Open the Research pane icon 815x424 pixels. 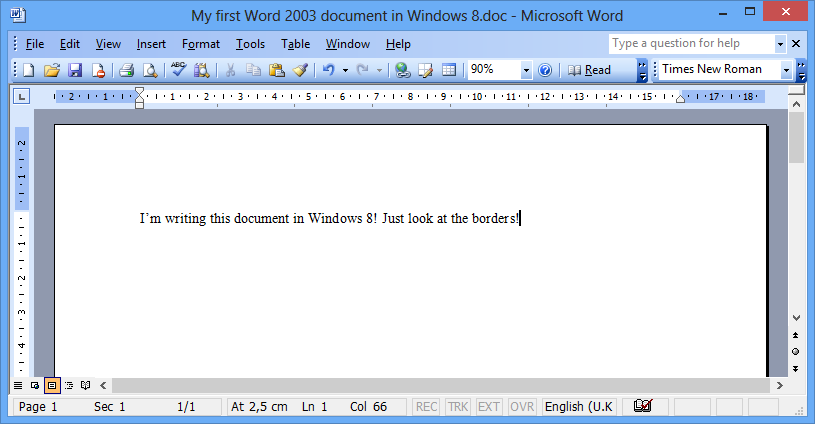(x=202, y=70)
